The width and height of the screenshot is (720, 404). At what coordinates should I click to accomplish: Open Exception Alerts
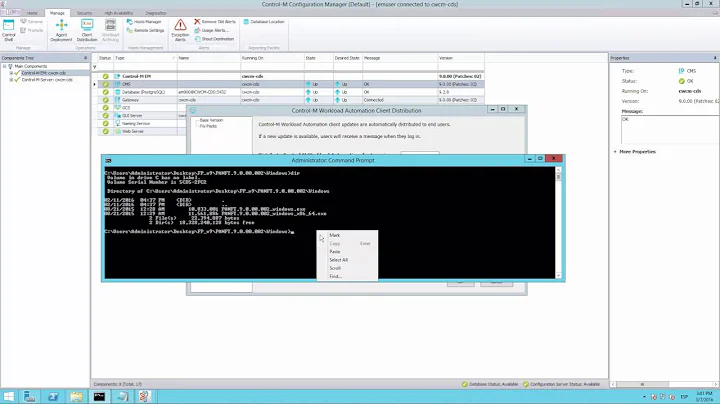tap(180, 30)
